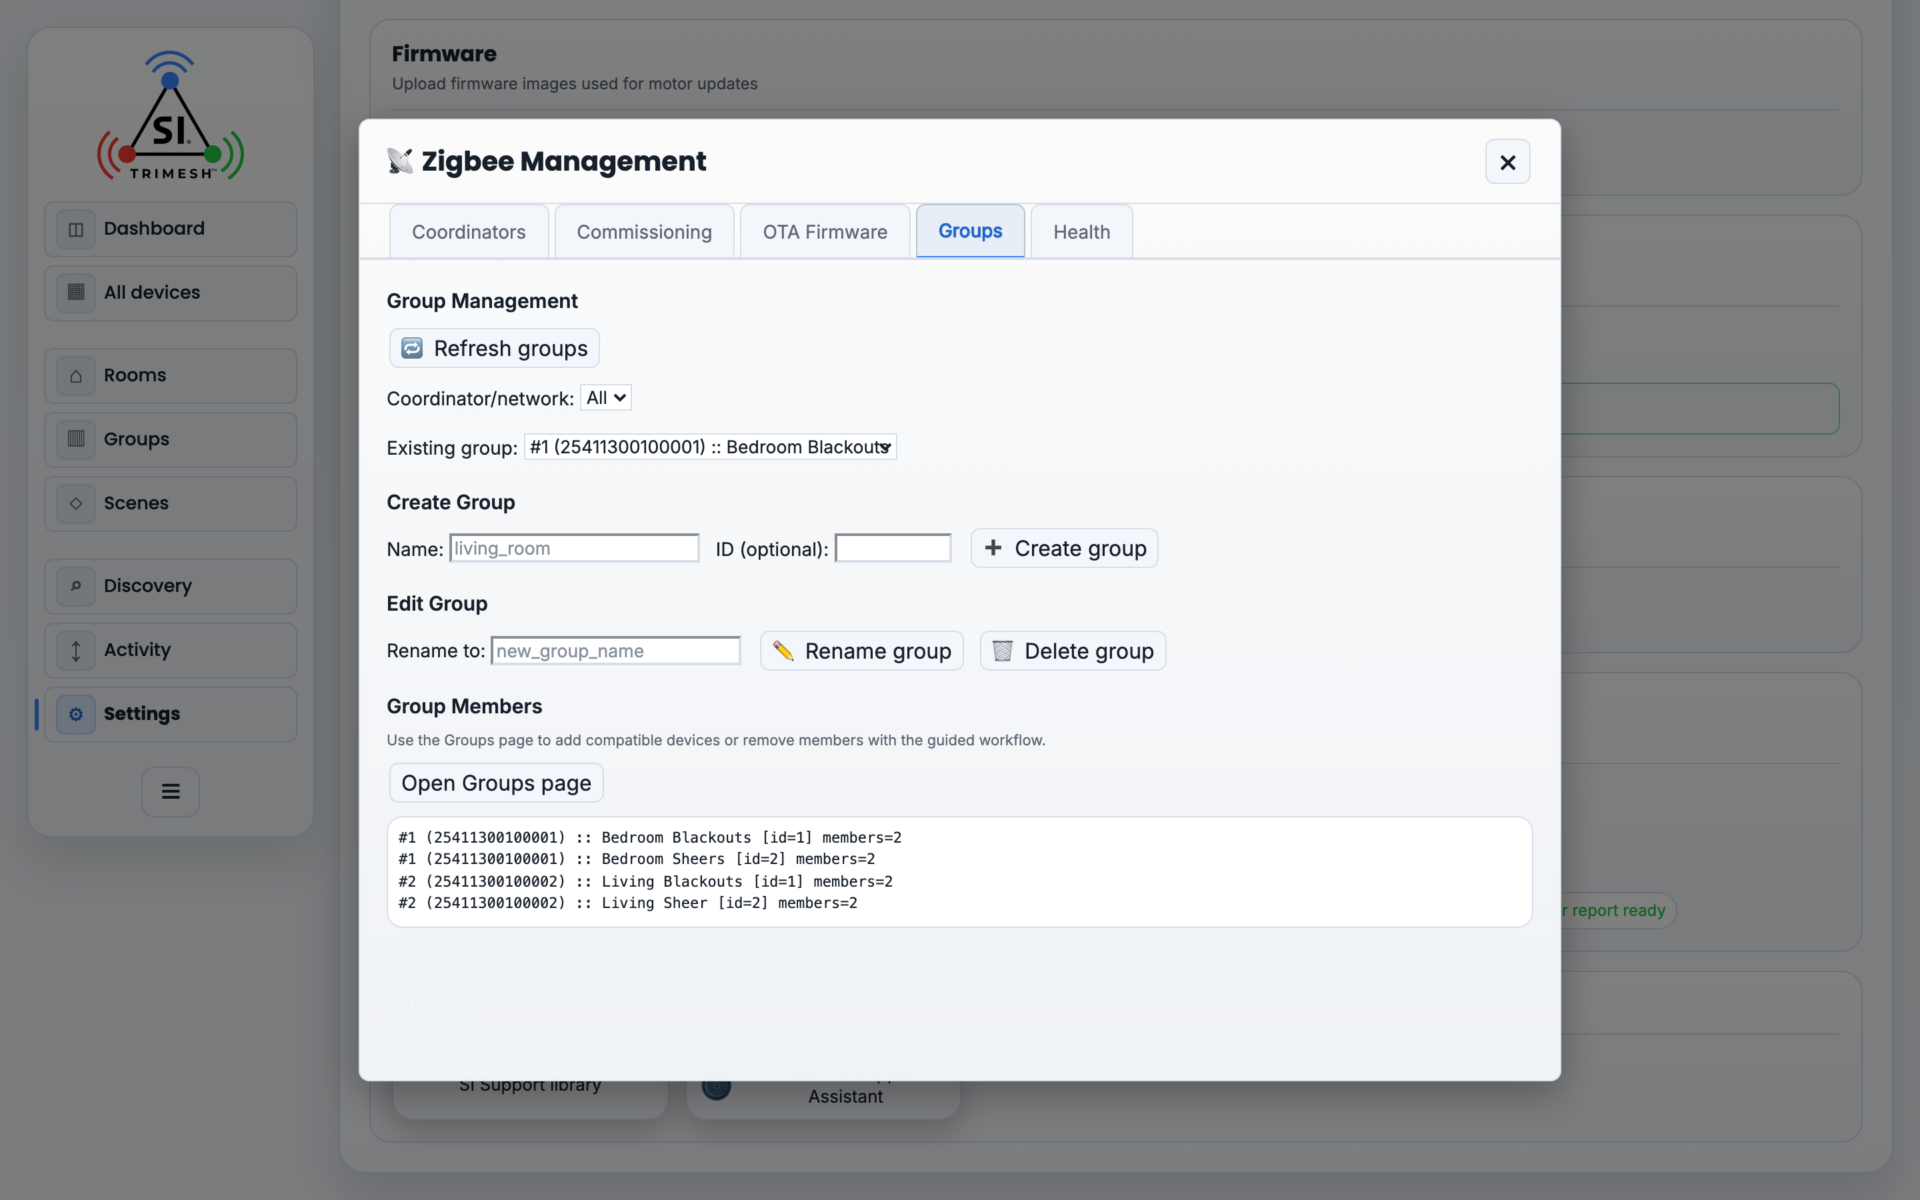Click the Open Groups page button
The width and height of the screenshot is (1920, 1200).
(x=496, y=783)
